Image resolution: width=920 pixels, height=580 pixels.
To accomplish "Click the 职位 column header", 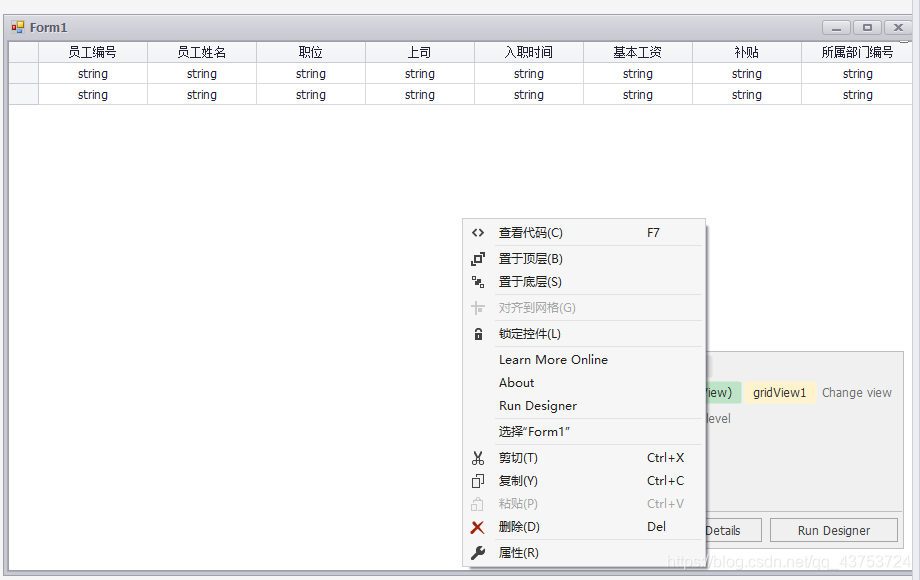I will click(x=311, y=52).
